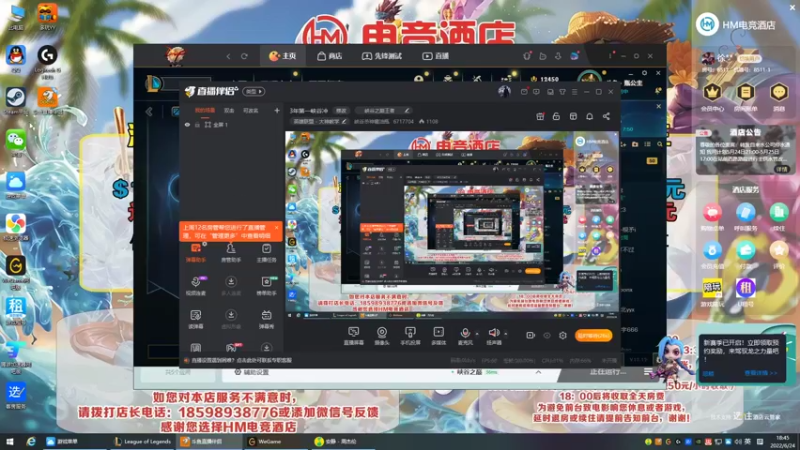Download the 虚拟形象 plugin
This screenshot has width=800, height=450.
(231, 319)
